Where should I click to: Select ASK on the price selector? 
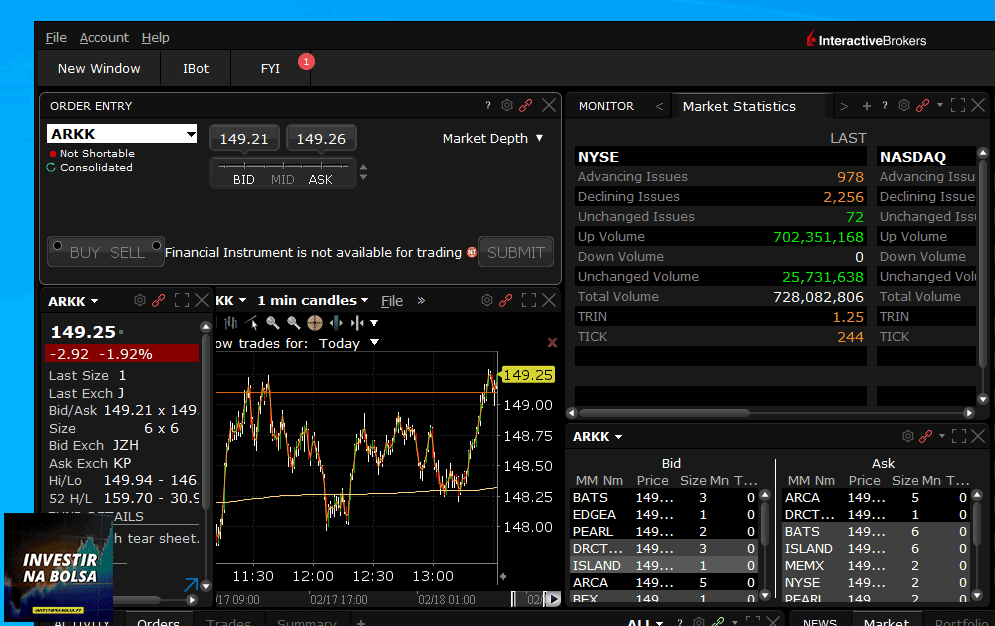coord(320,180)
